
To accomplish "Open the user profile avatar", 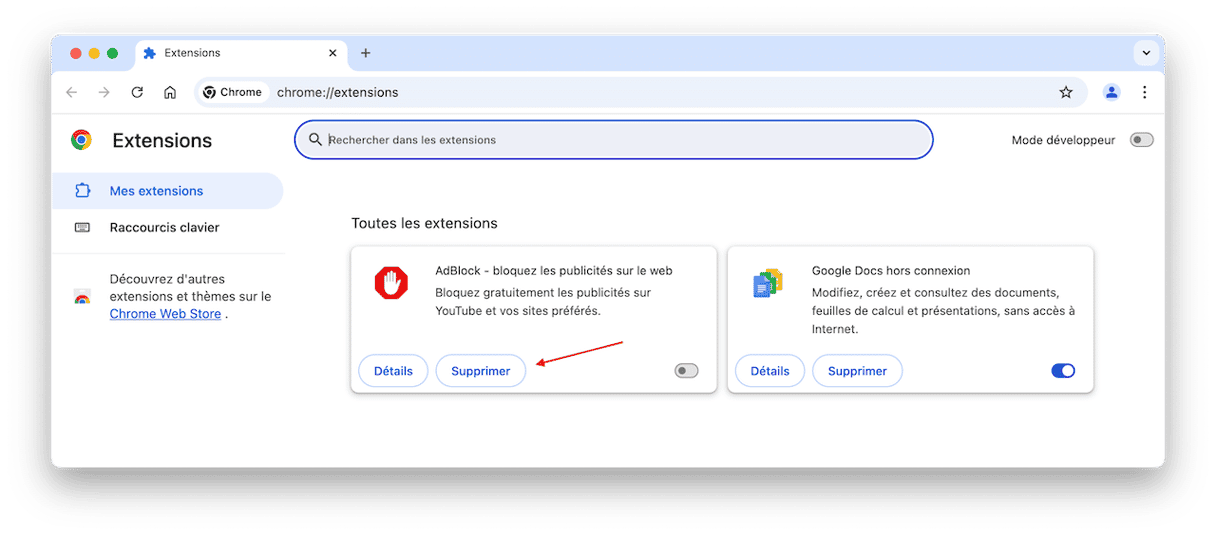I will [x=1112, y=92].
